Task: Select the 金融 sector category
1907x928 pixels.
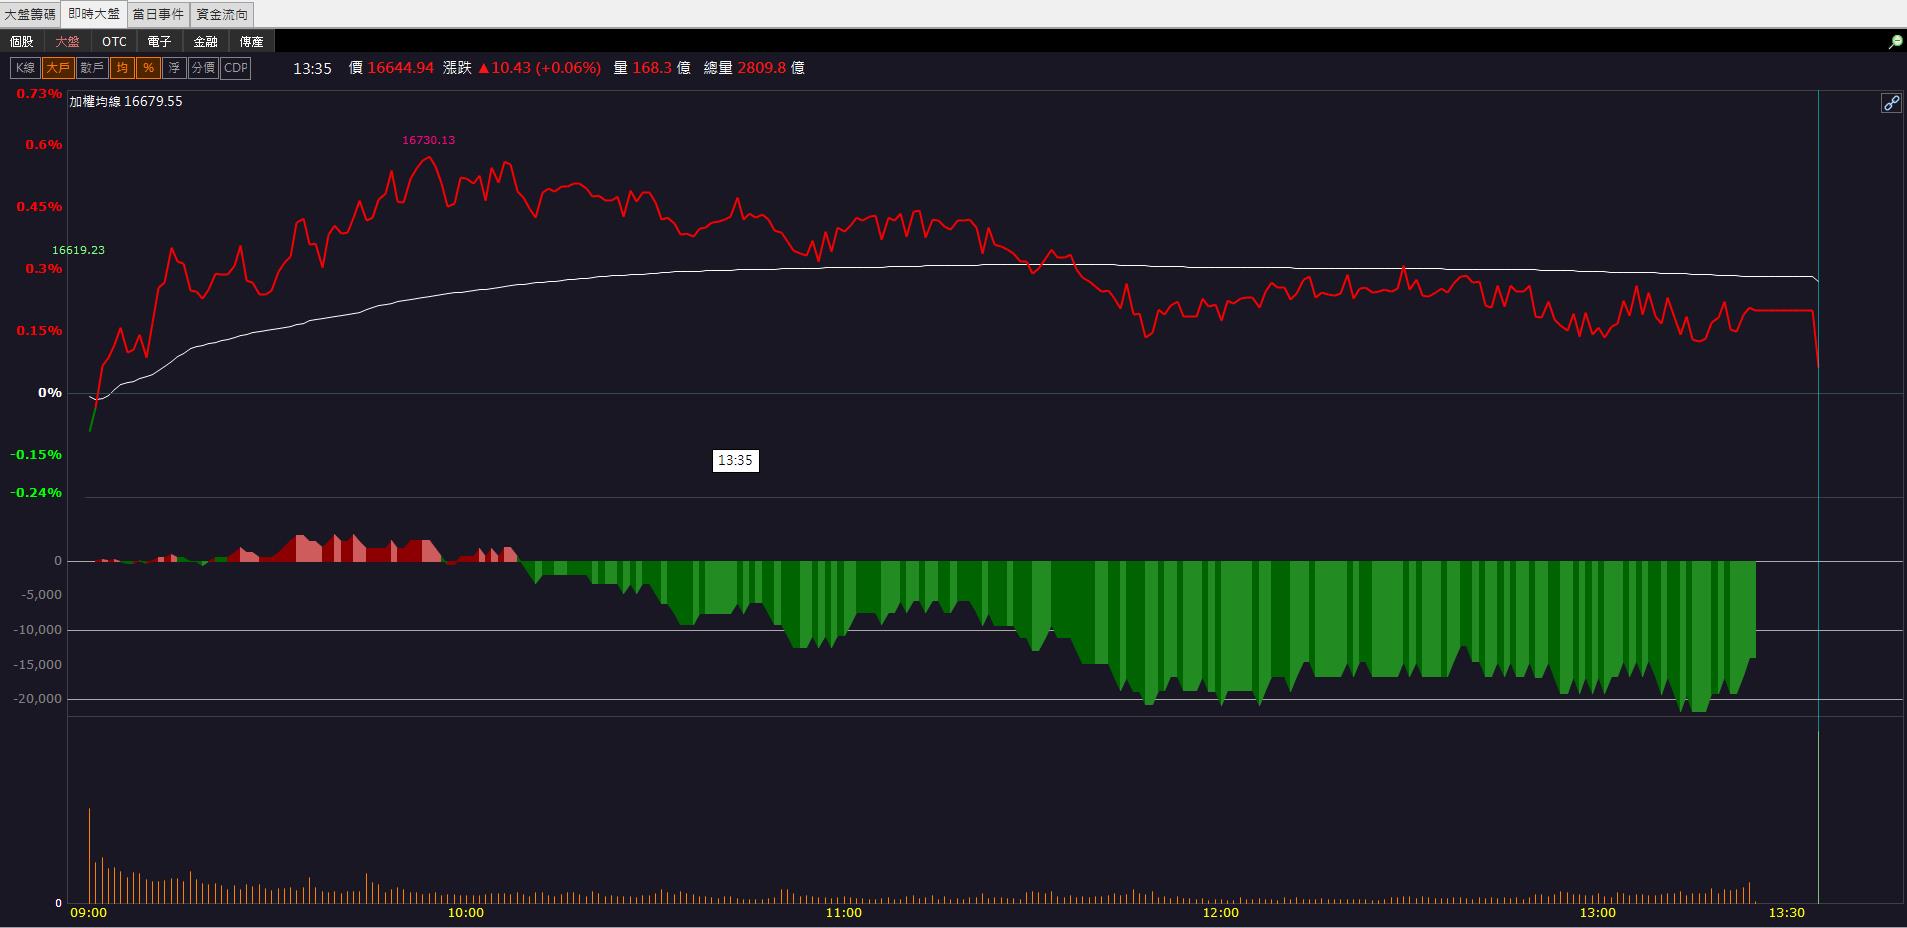Action: click(205, 41)
